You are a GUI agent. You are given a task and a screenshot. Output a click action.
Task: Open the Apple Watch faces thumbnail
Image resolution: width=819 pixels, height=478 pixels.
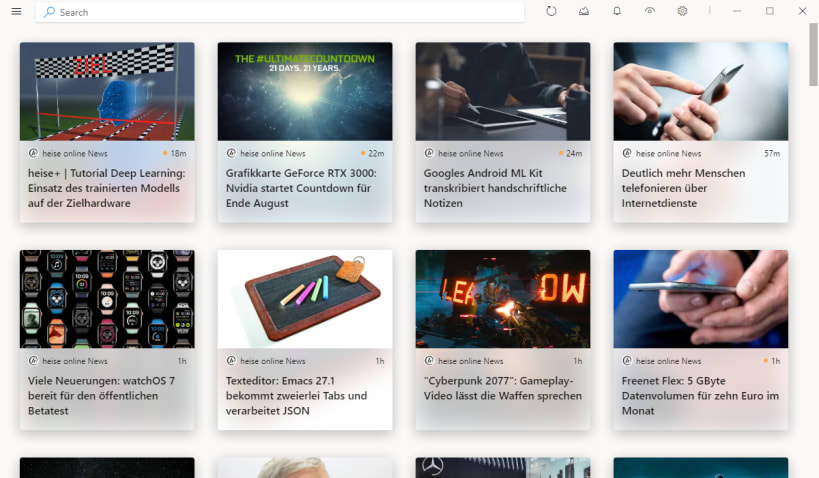point(107,299)
